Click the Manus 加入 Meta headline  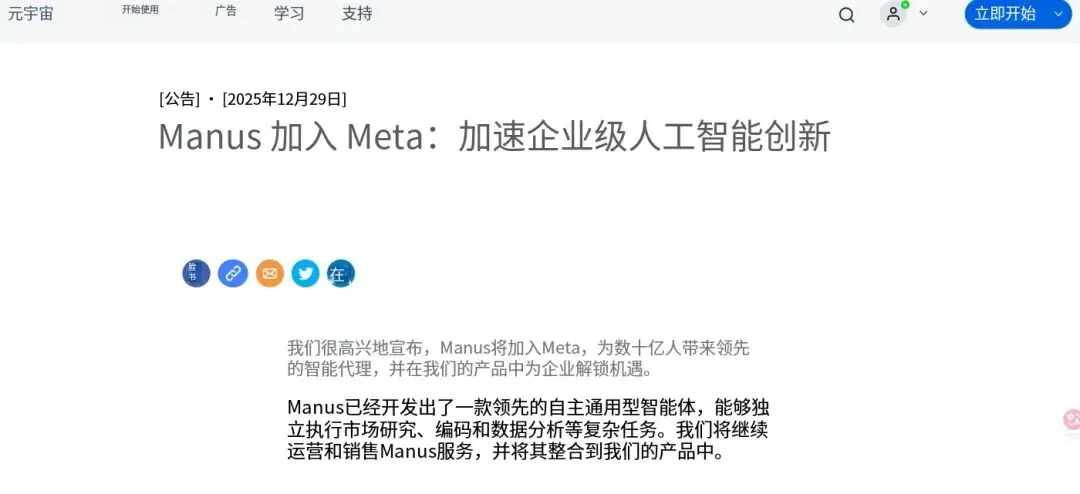(x=495, y=136)
